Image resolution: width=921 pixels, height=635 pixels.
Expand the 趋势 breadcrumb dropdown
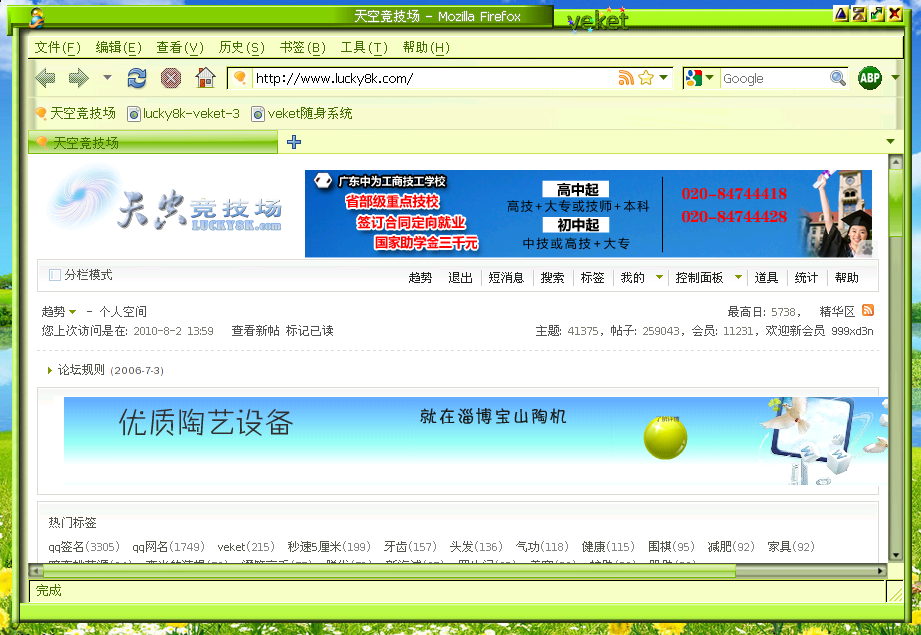click(72, 312)
